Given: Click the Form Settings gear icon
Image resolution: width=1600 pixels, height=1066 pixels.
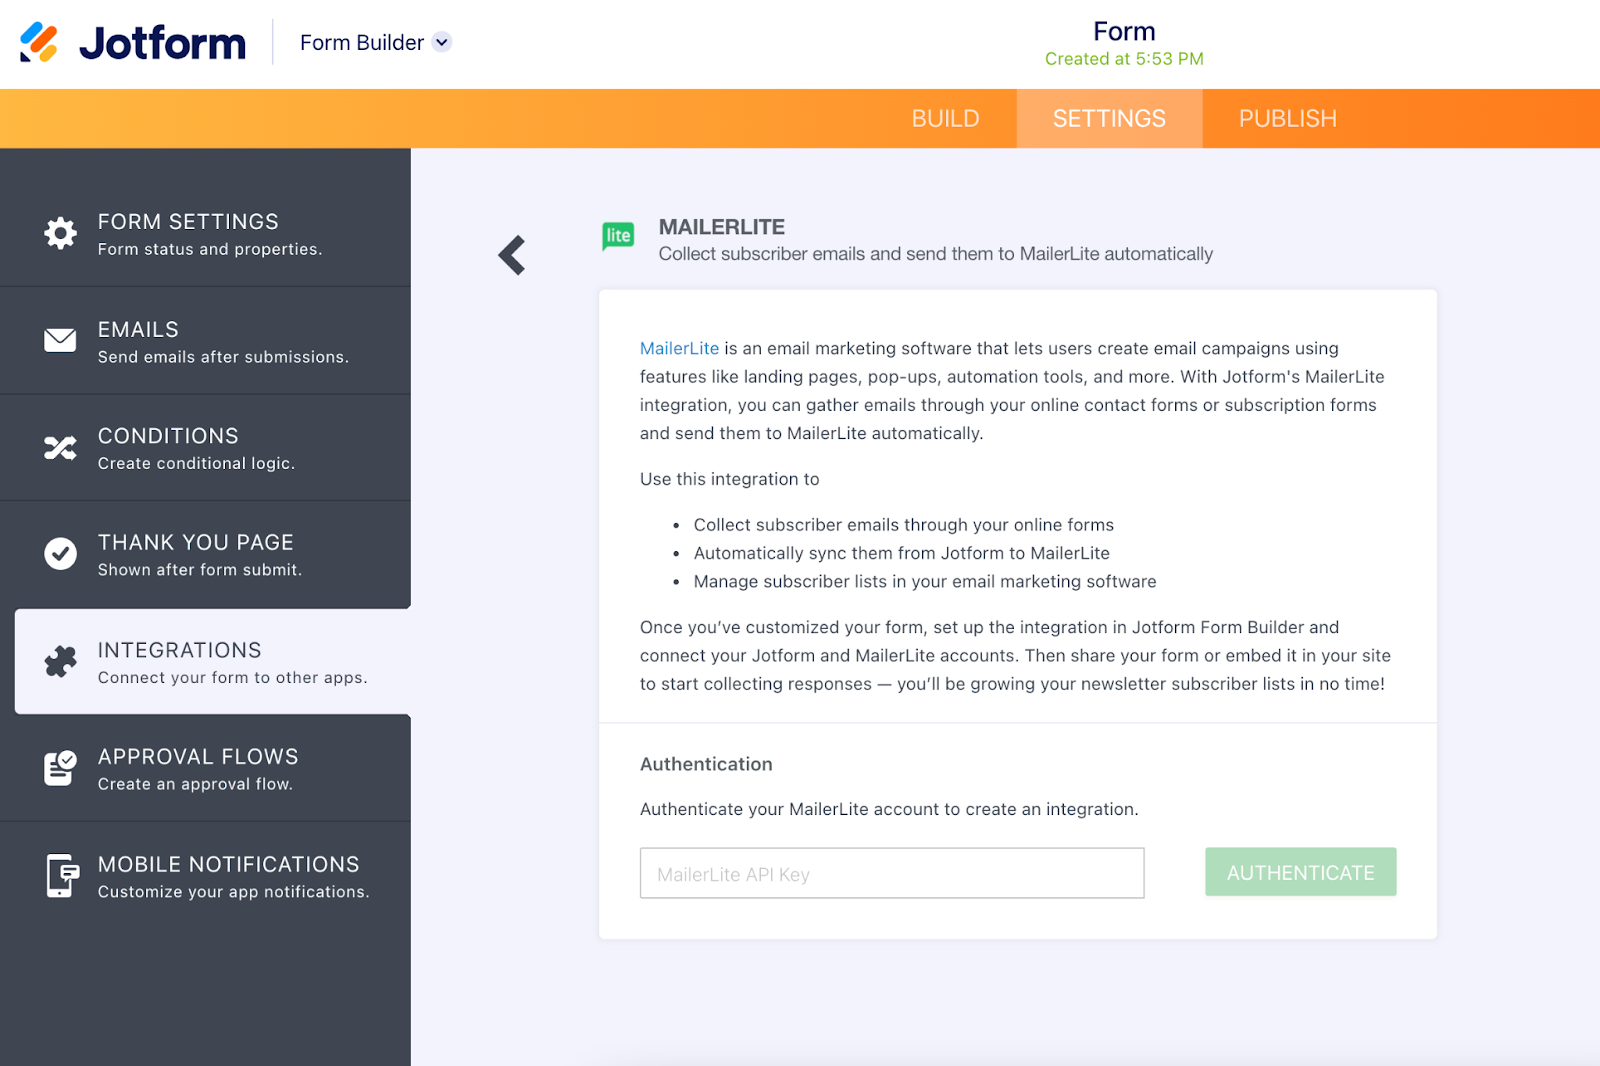Looking at the screenshot, I should 60,233.
